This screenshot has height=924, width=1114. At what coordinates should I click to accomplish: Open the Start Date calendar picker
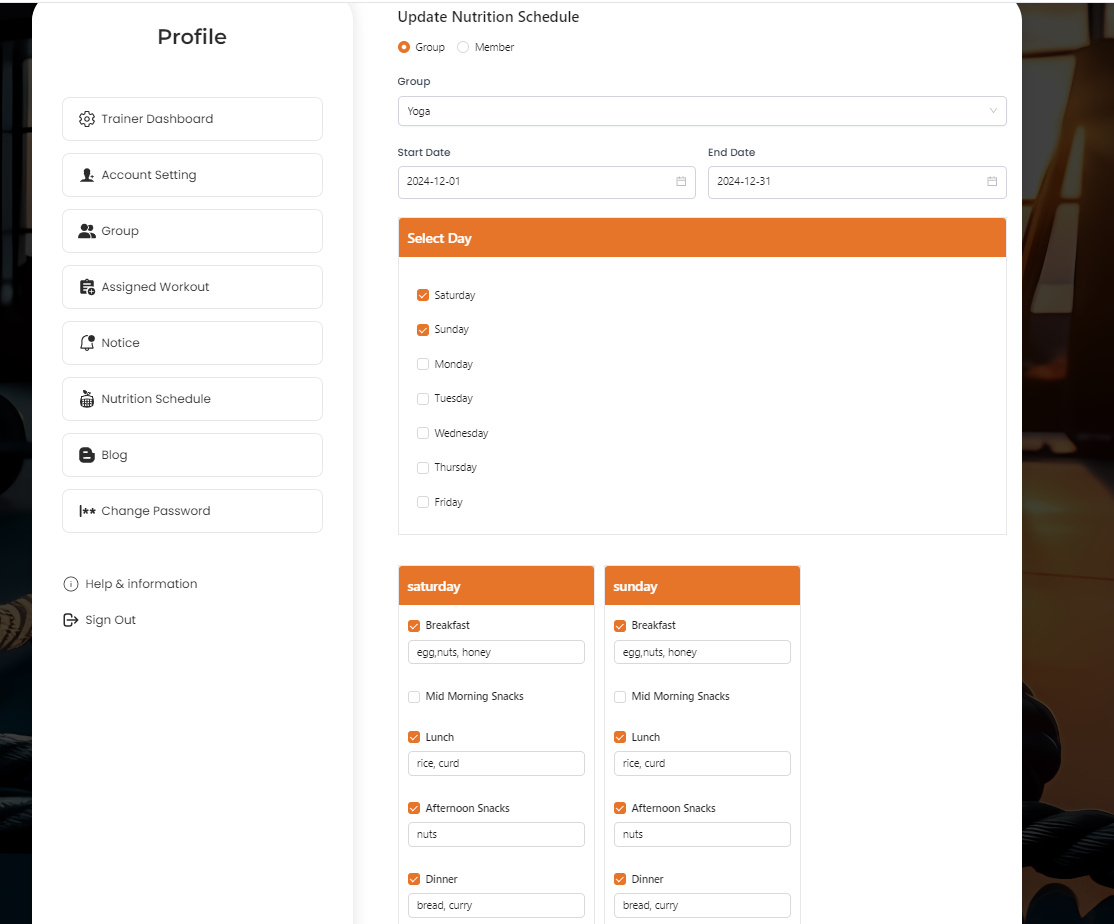tap(681, 182)
